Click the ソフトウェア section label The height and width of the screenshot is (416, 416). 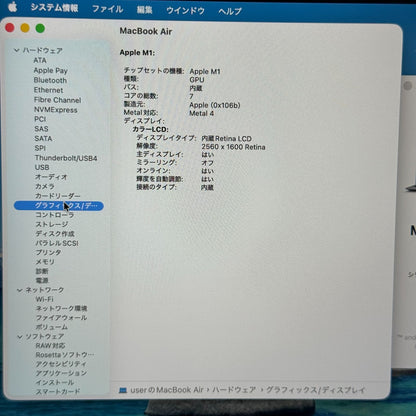(45, 336)
